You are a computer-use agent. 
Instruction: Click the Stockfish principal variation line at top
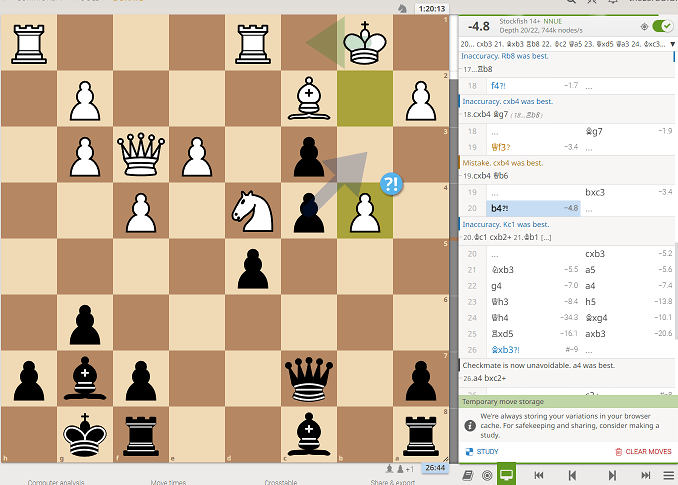pos(563,44)
